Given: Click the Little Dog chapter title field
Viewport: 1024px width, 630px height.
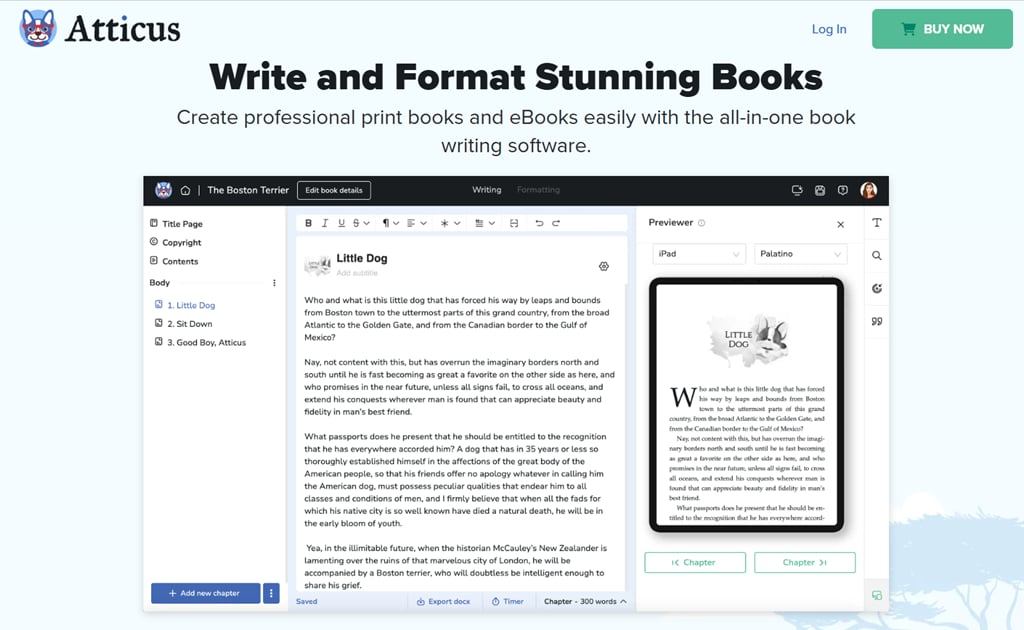Looking at the screenshot, I should click(x=362, y=258).
